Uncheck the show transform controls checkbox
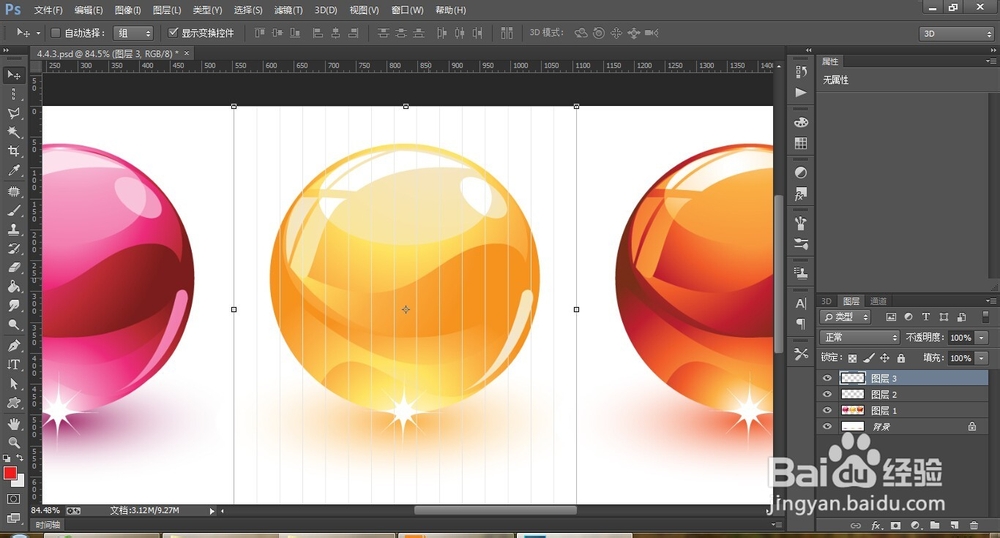 tap(173, 33)
